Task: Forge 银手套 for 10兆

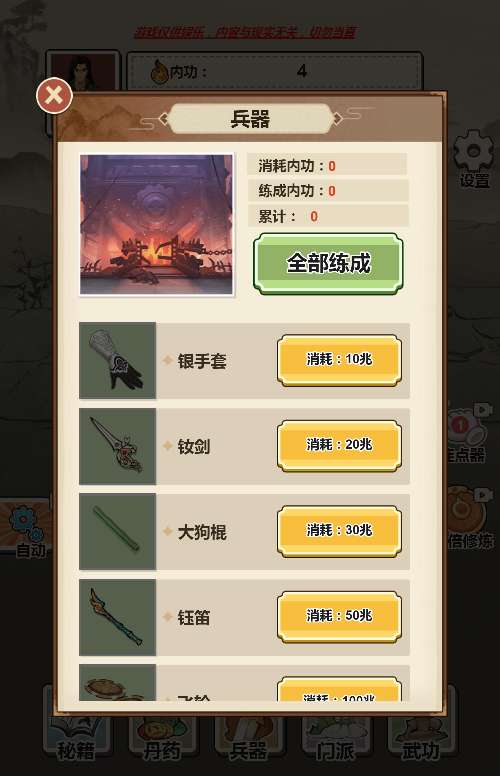Action: click(339, 360)
